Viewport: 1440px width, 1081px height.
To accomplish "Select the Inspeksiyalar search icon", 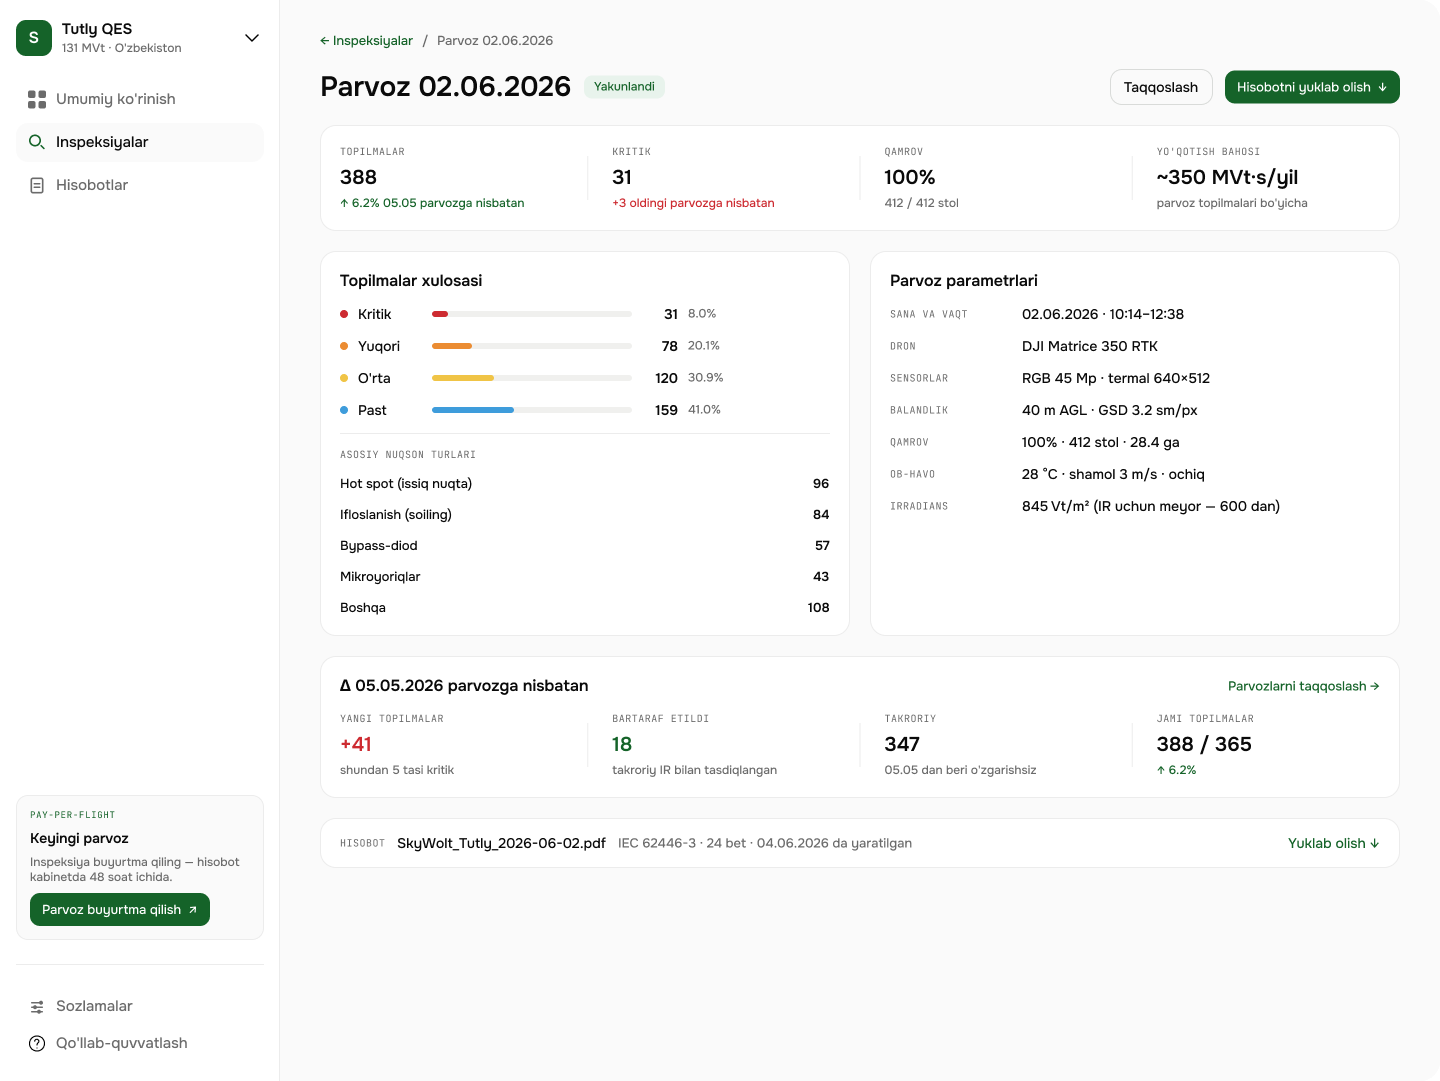I will tap(37, 142).
